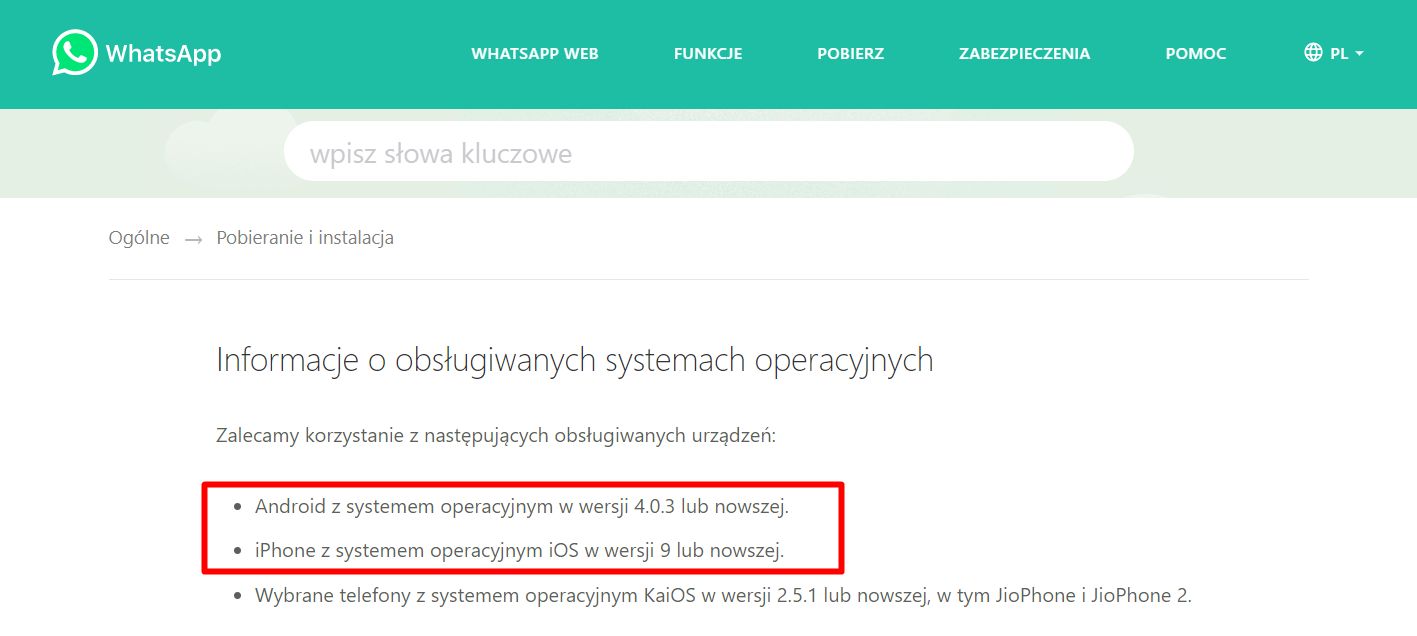Open the POMOC page

pyautogui.click(x=1195, y=54)
